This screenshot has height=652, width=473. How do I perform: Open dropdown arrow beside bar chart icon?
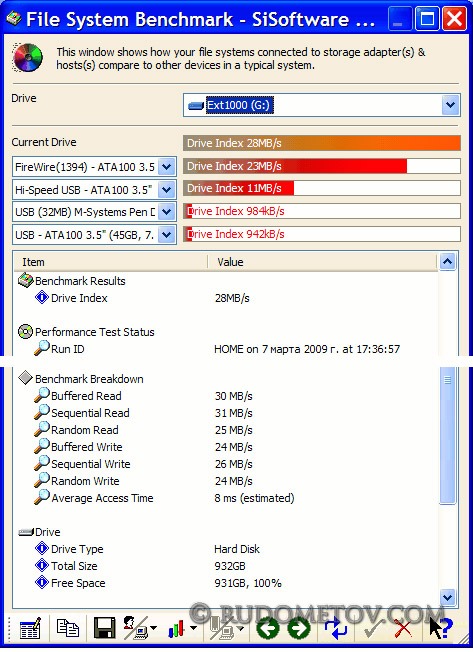(x=193, y=628)
